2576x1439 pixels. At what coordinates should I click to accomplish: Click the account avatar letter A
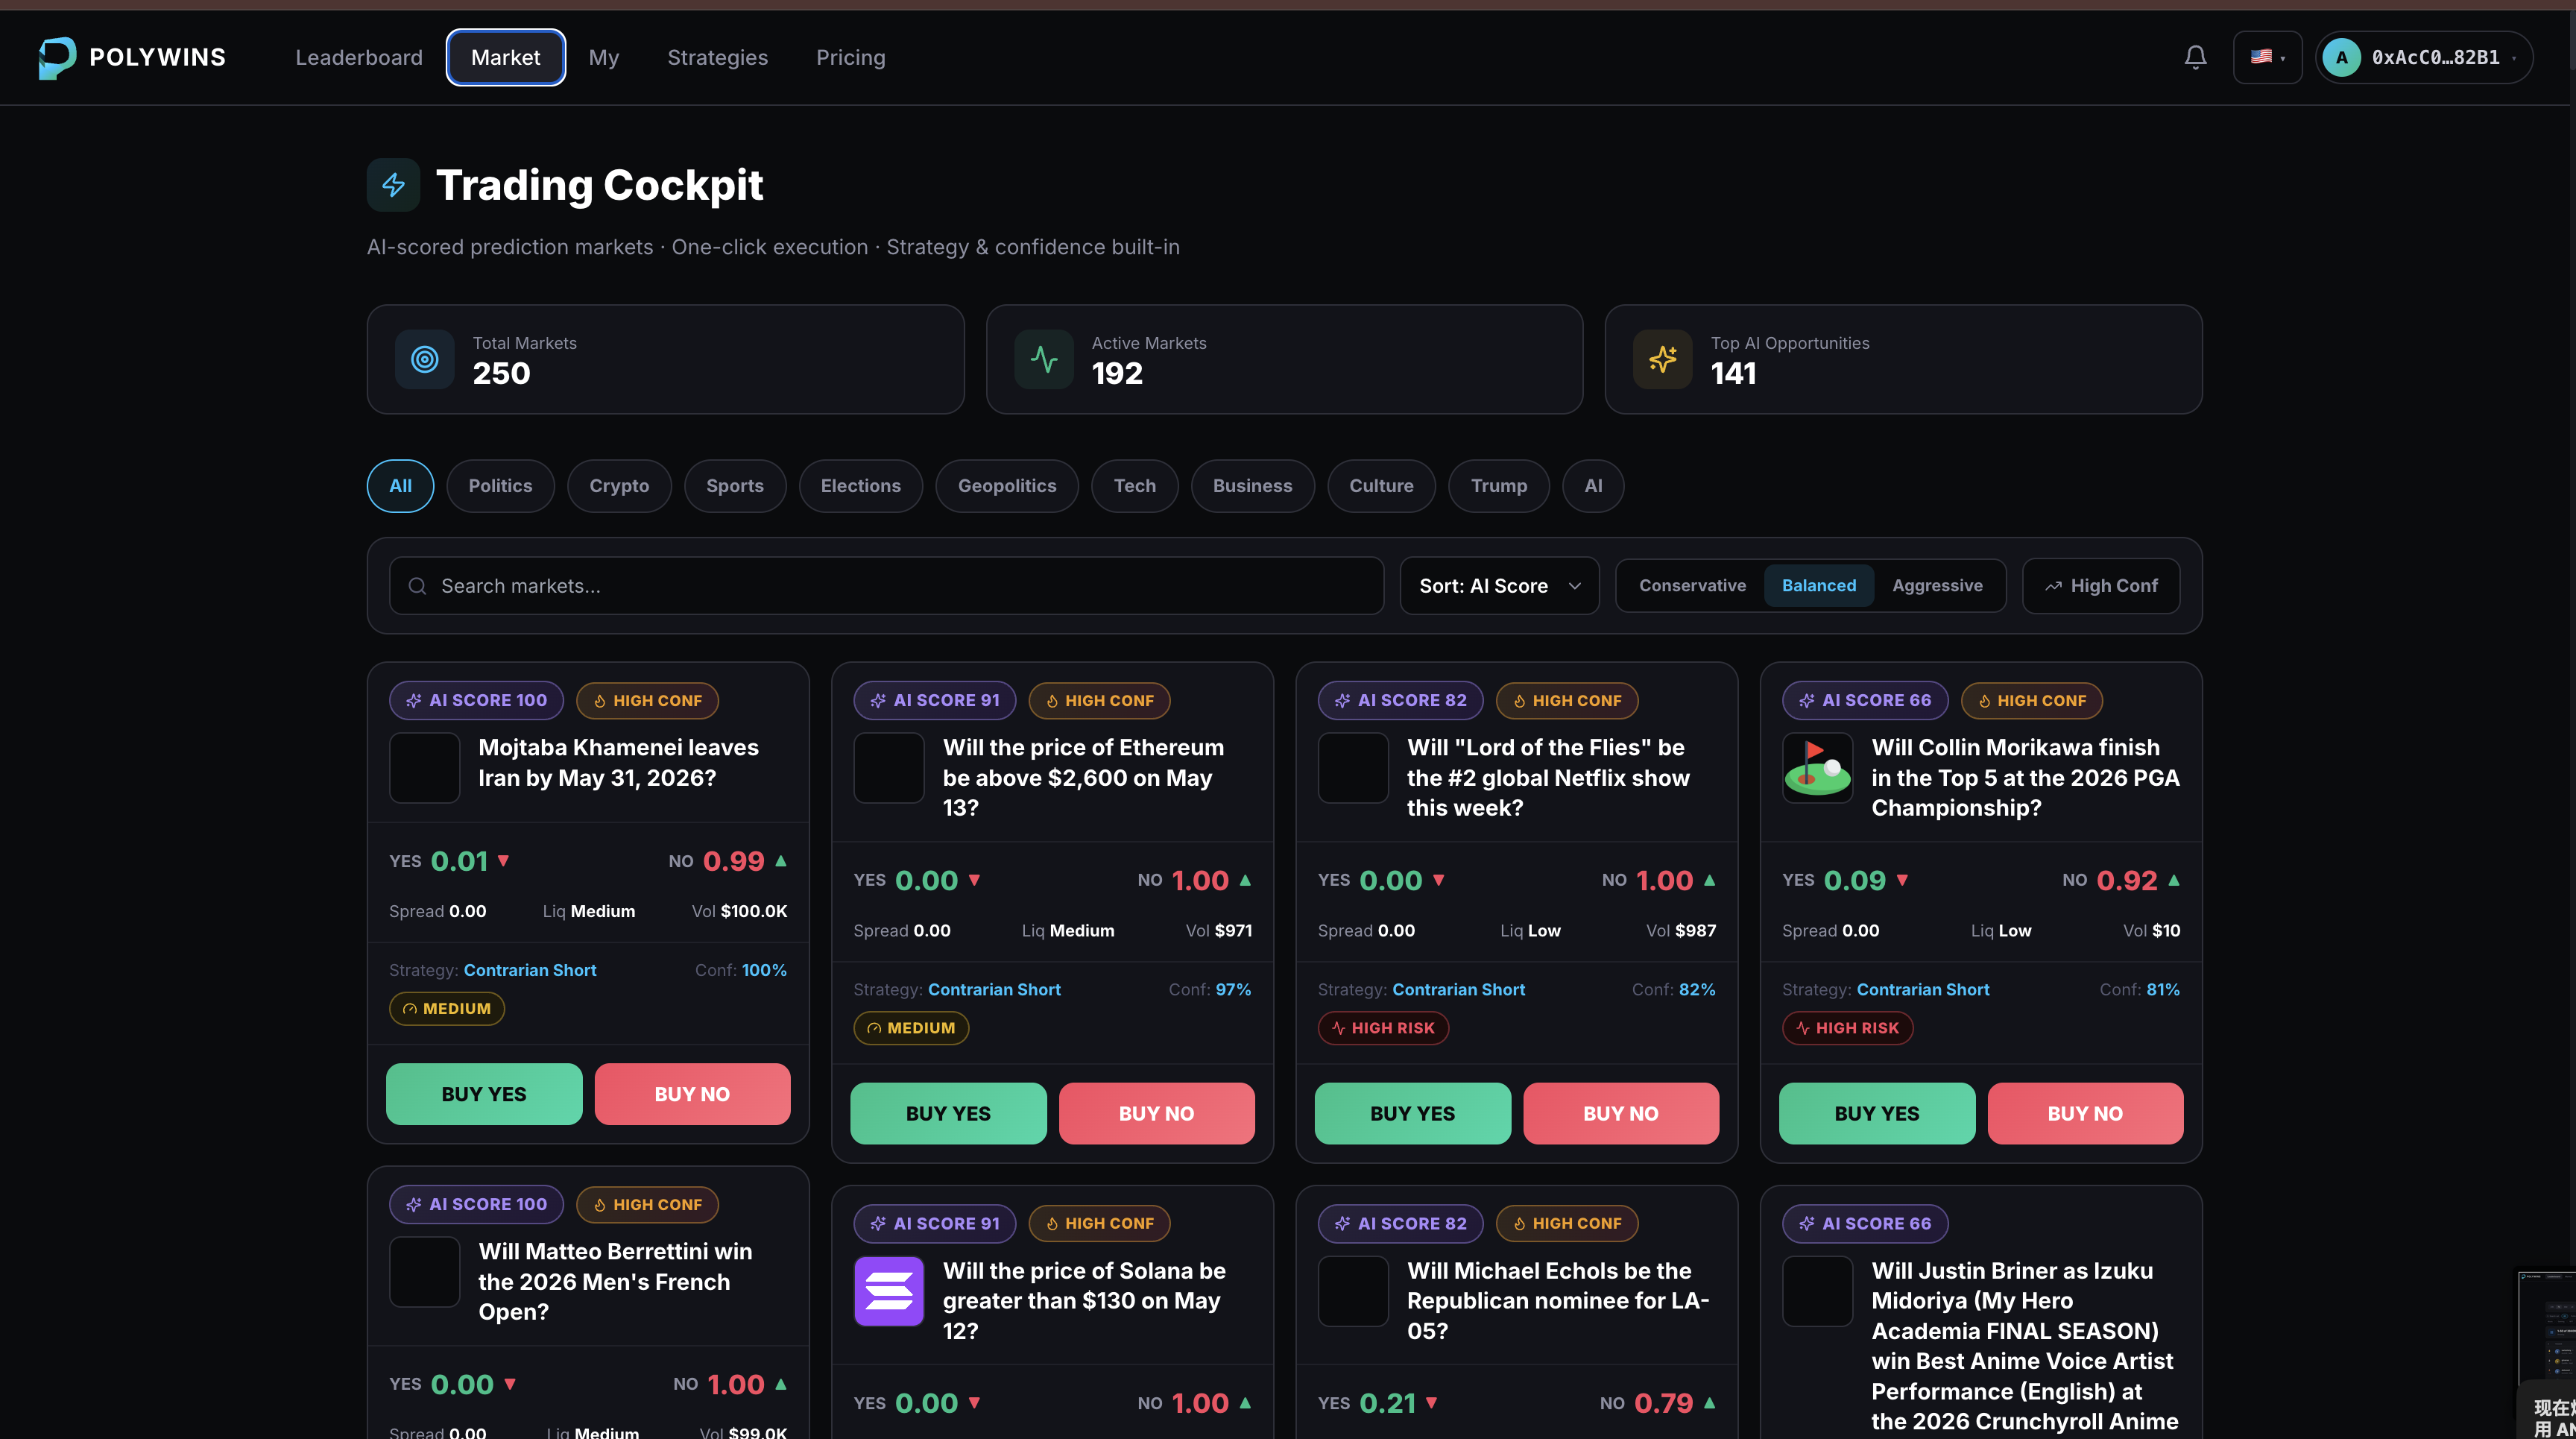pyautogui.click(x=2342, y=57)
